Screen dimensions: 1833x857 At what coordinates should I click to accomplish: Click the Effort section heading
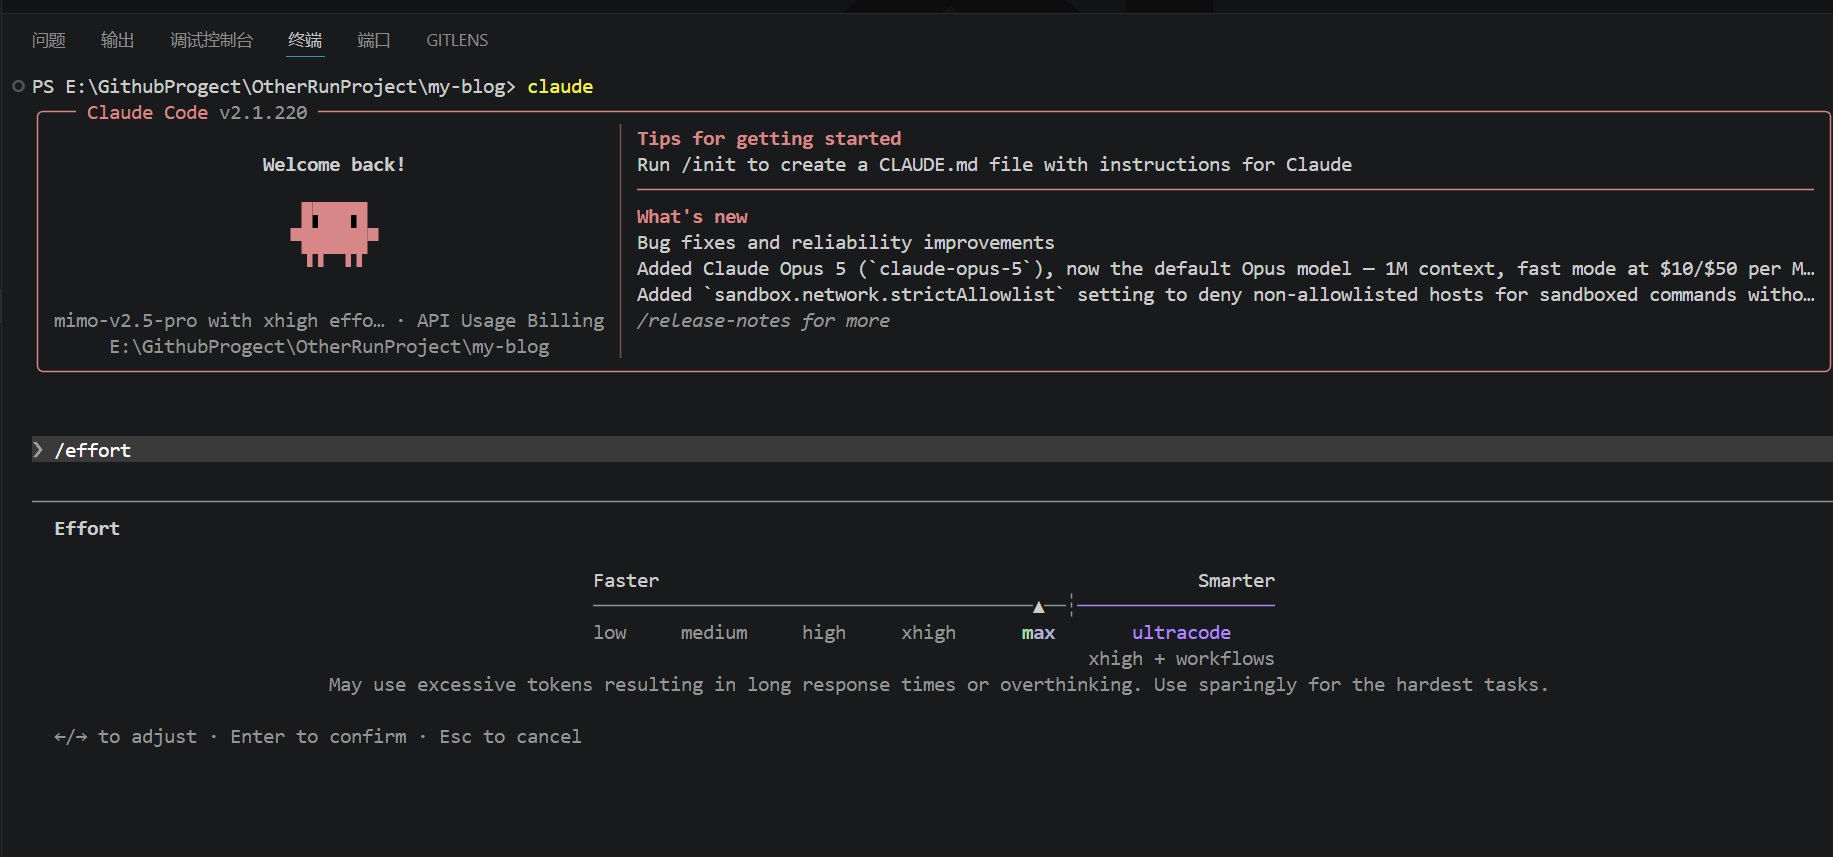tap(87, 528)
